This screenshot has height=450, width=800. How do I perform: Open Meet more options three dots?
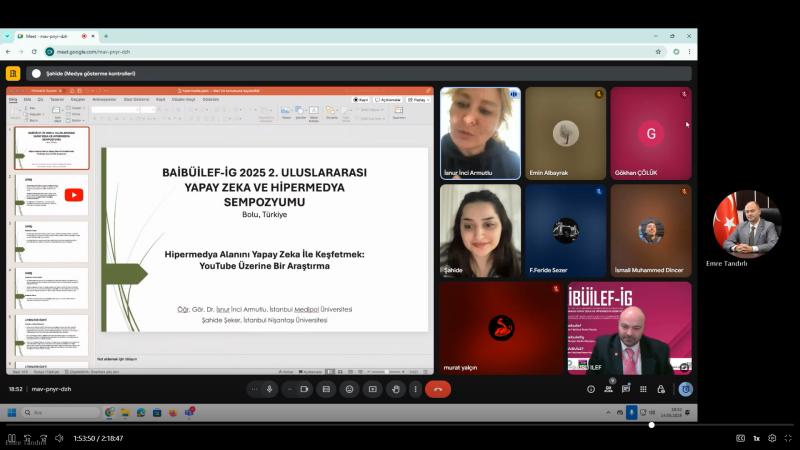click(x=415, y=389)
